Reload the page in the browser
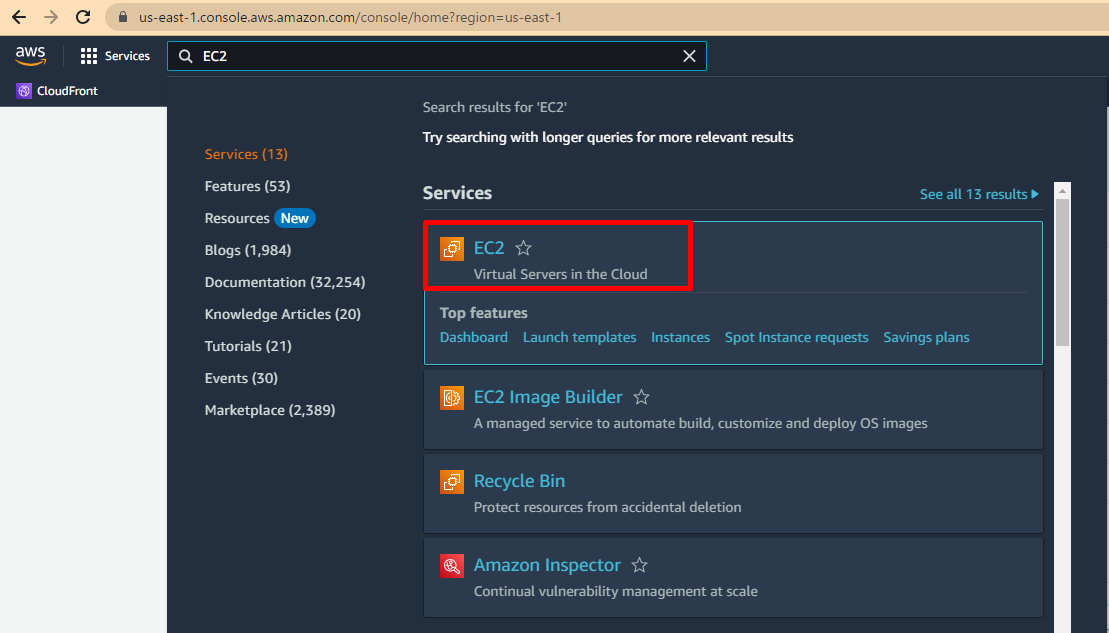This screenshot has height=633, width=1109. (x=83, y=17)
